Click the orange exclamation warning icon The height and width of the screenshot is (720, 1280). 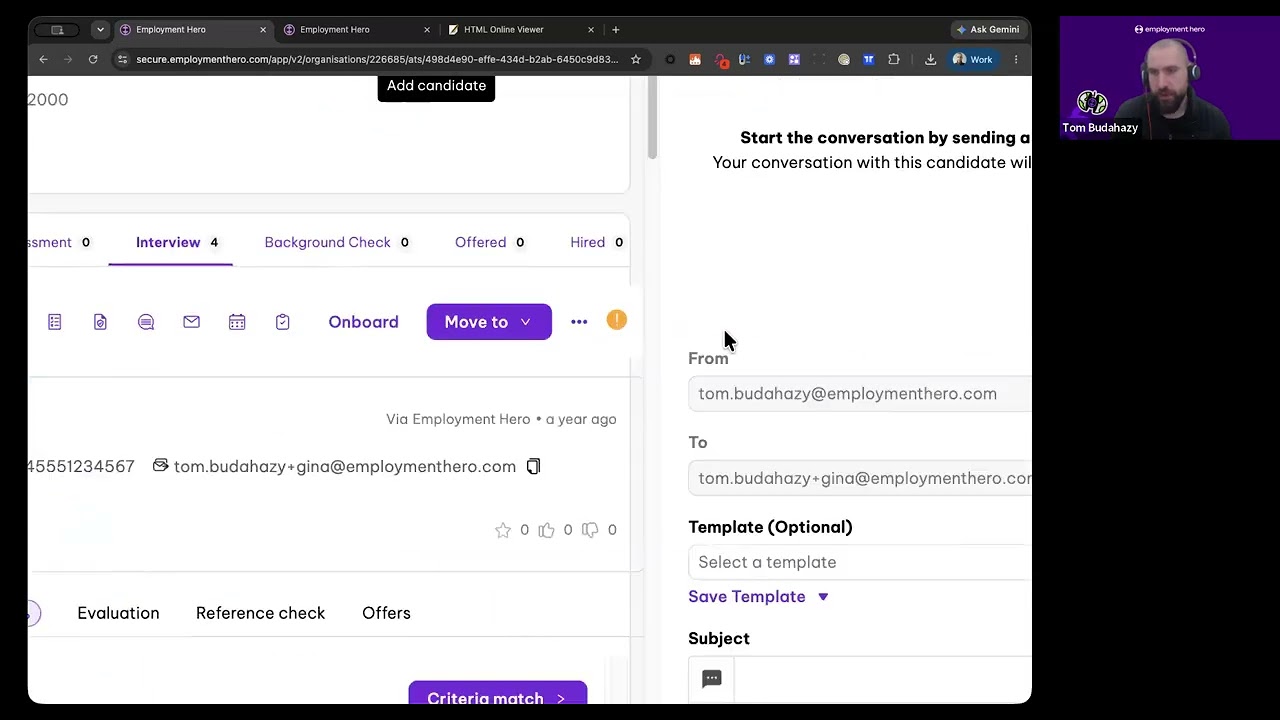pos(617,320)
